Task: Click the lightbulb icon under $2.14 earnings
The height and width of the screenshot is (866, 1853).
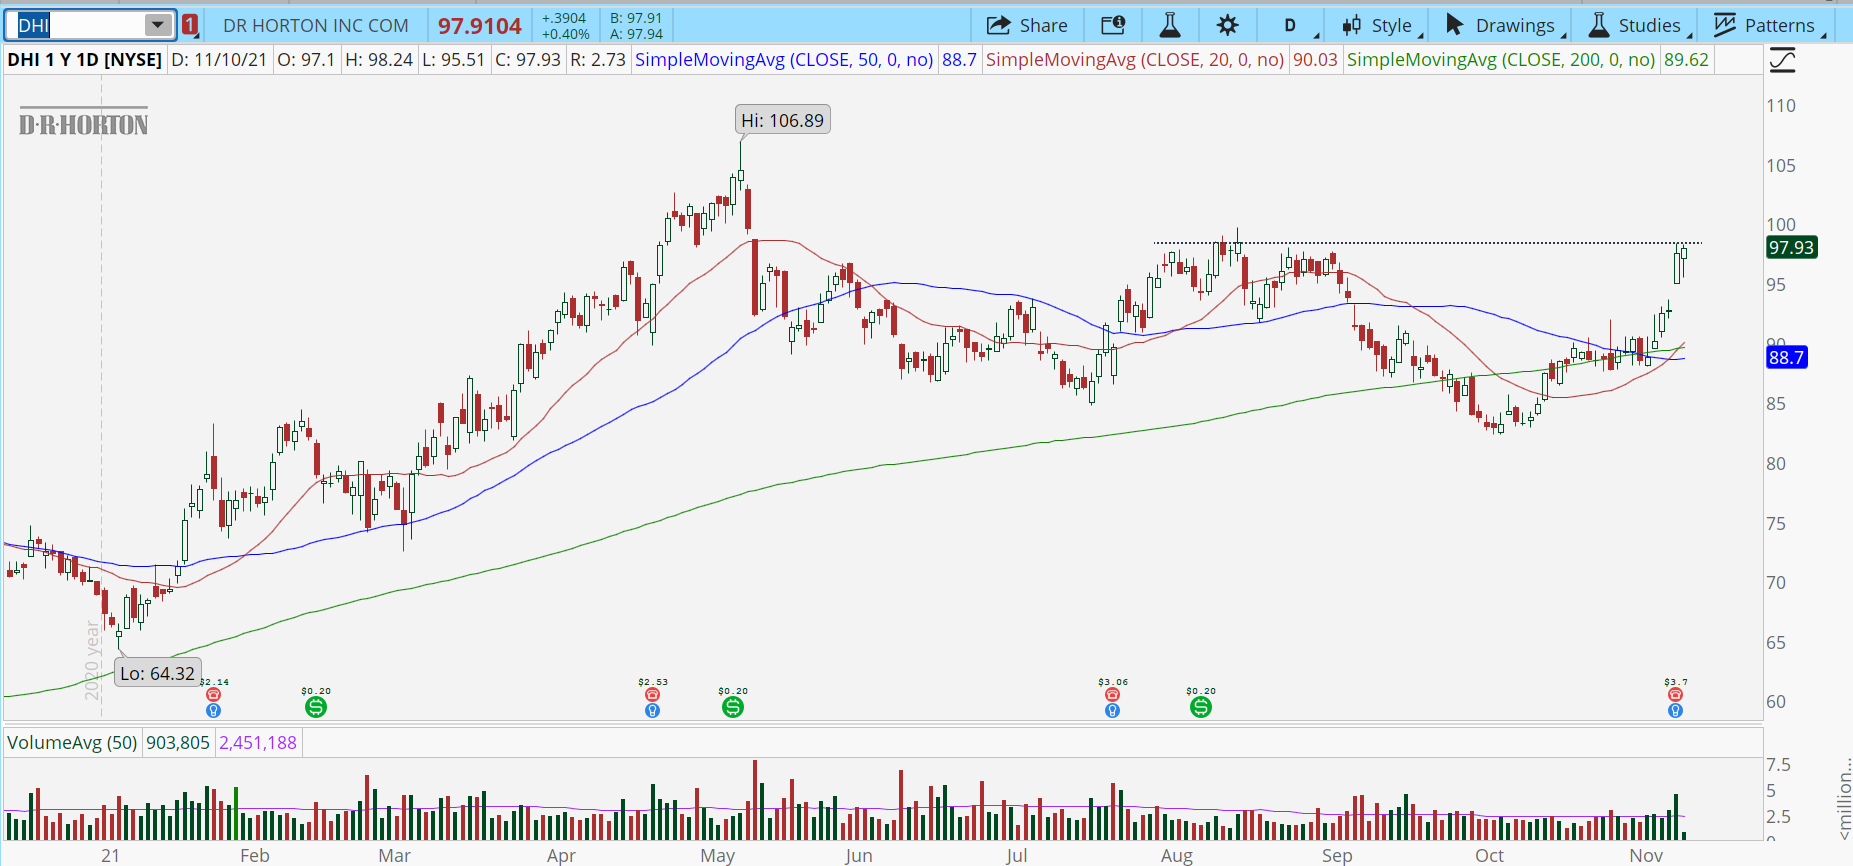Action: pos(213,710)
